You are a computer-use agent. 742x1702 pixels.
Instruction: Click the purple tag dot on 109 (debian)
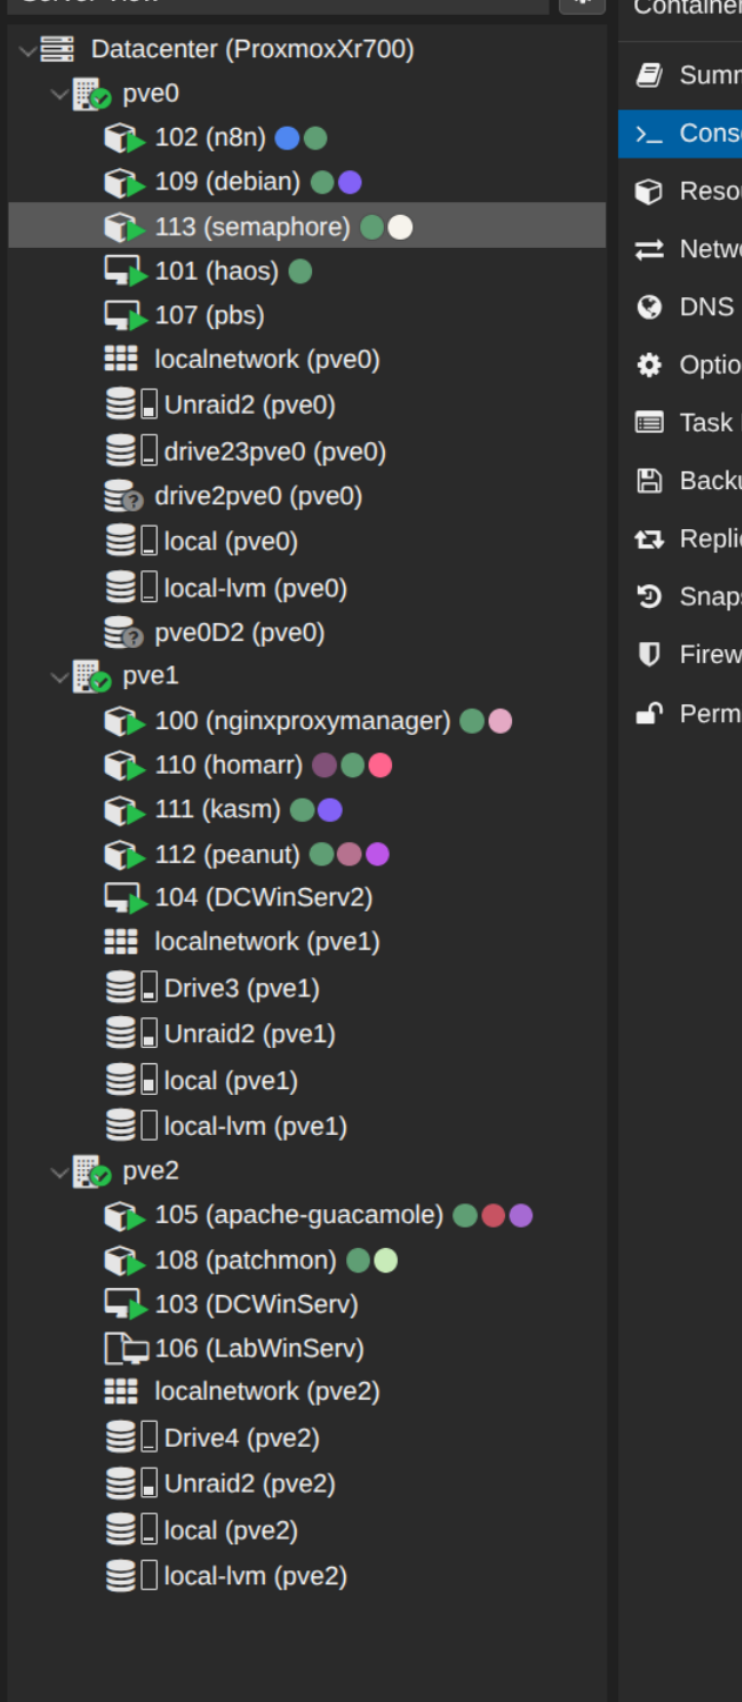350,182
